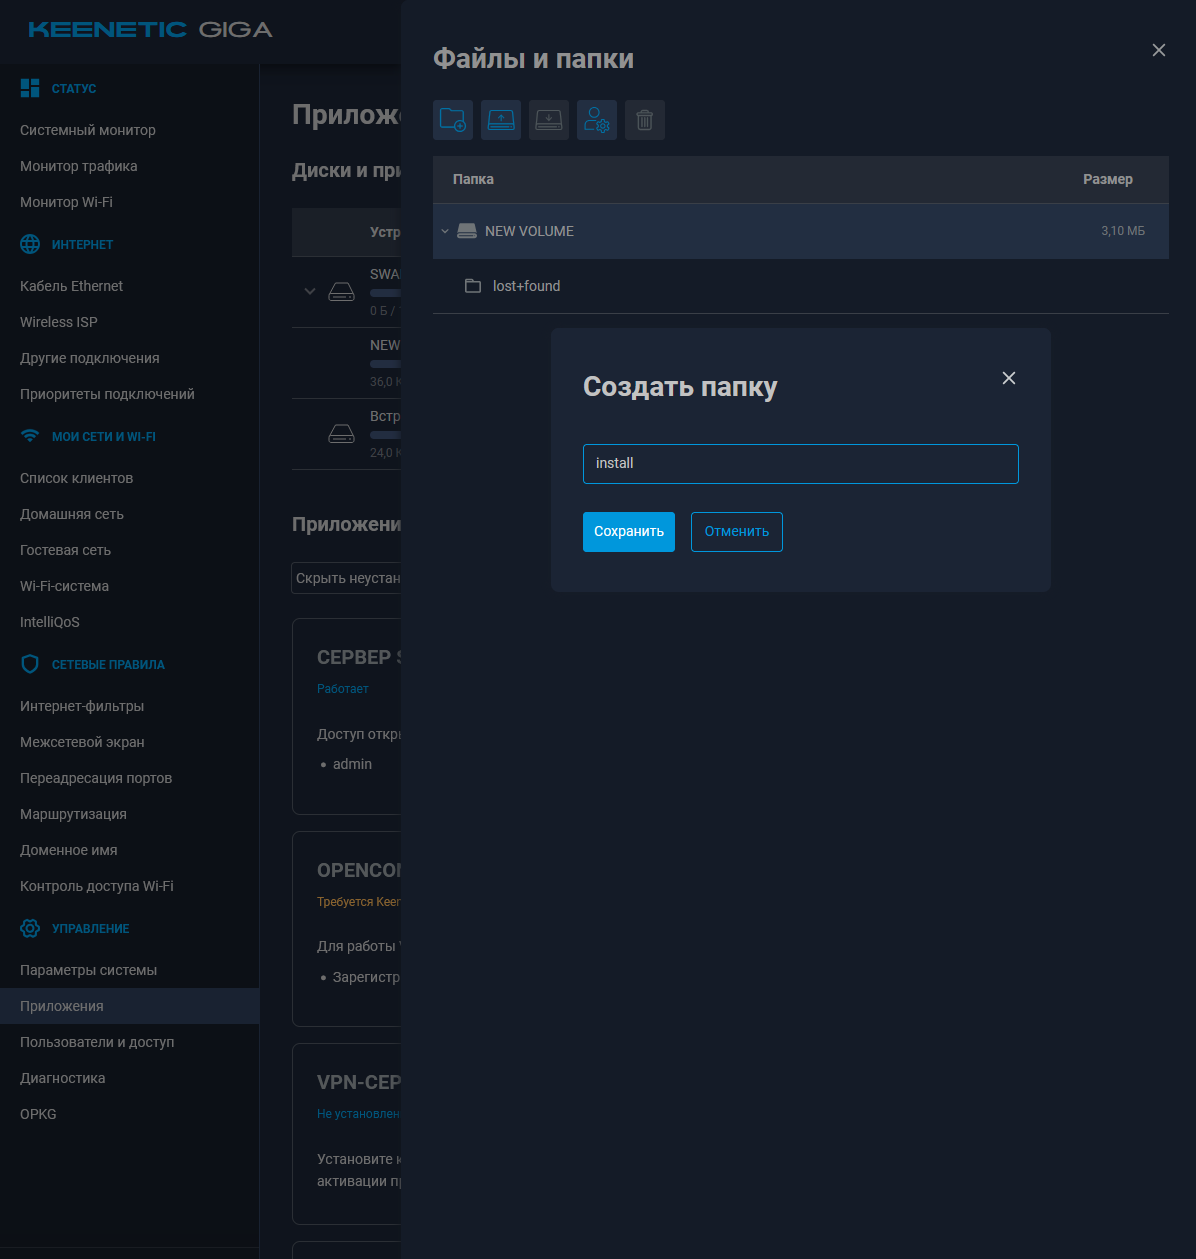This screenshot has width=1196, height=1259.
Task: Close the Create folder dialog
Action: (1008, 378)
